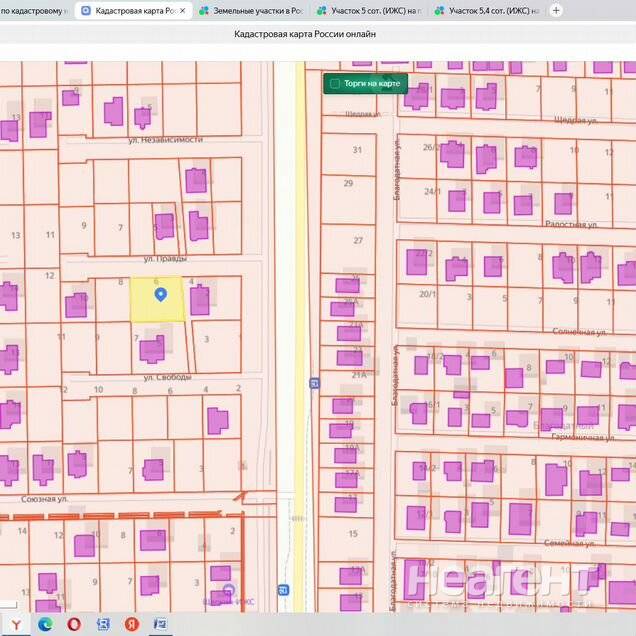Switch to first tab "по кадастровому"

click(34, 11)
